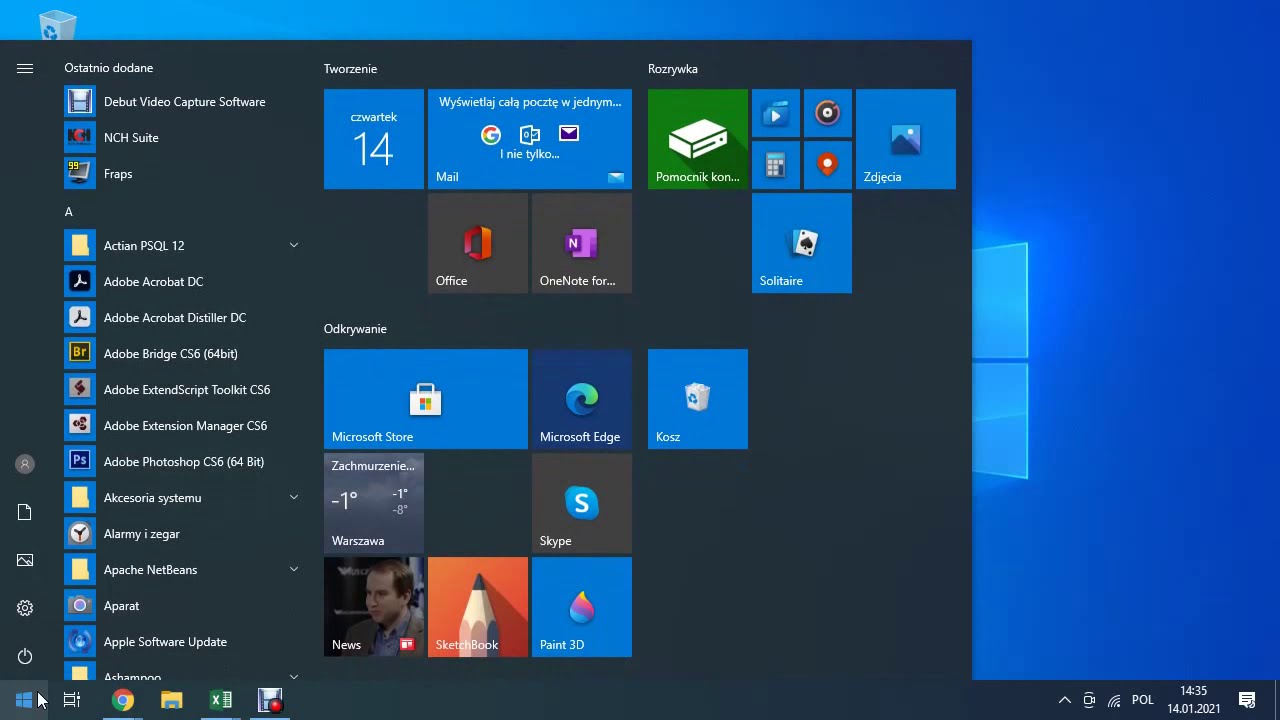Viewport: 1280px width, 720px height.
Task: Launch Adobe Acrobat DC
Action: coord(184,282)
